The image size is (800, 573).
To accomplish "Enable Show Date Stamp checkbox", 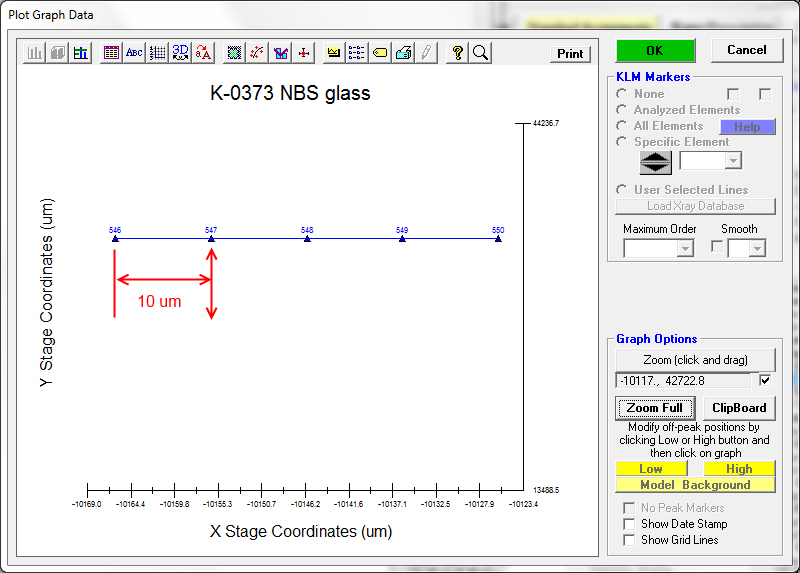I will point(629,524).
